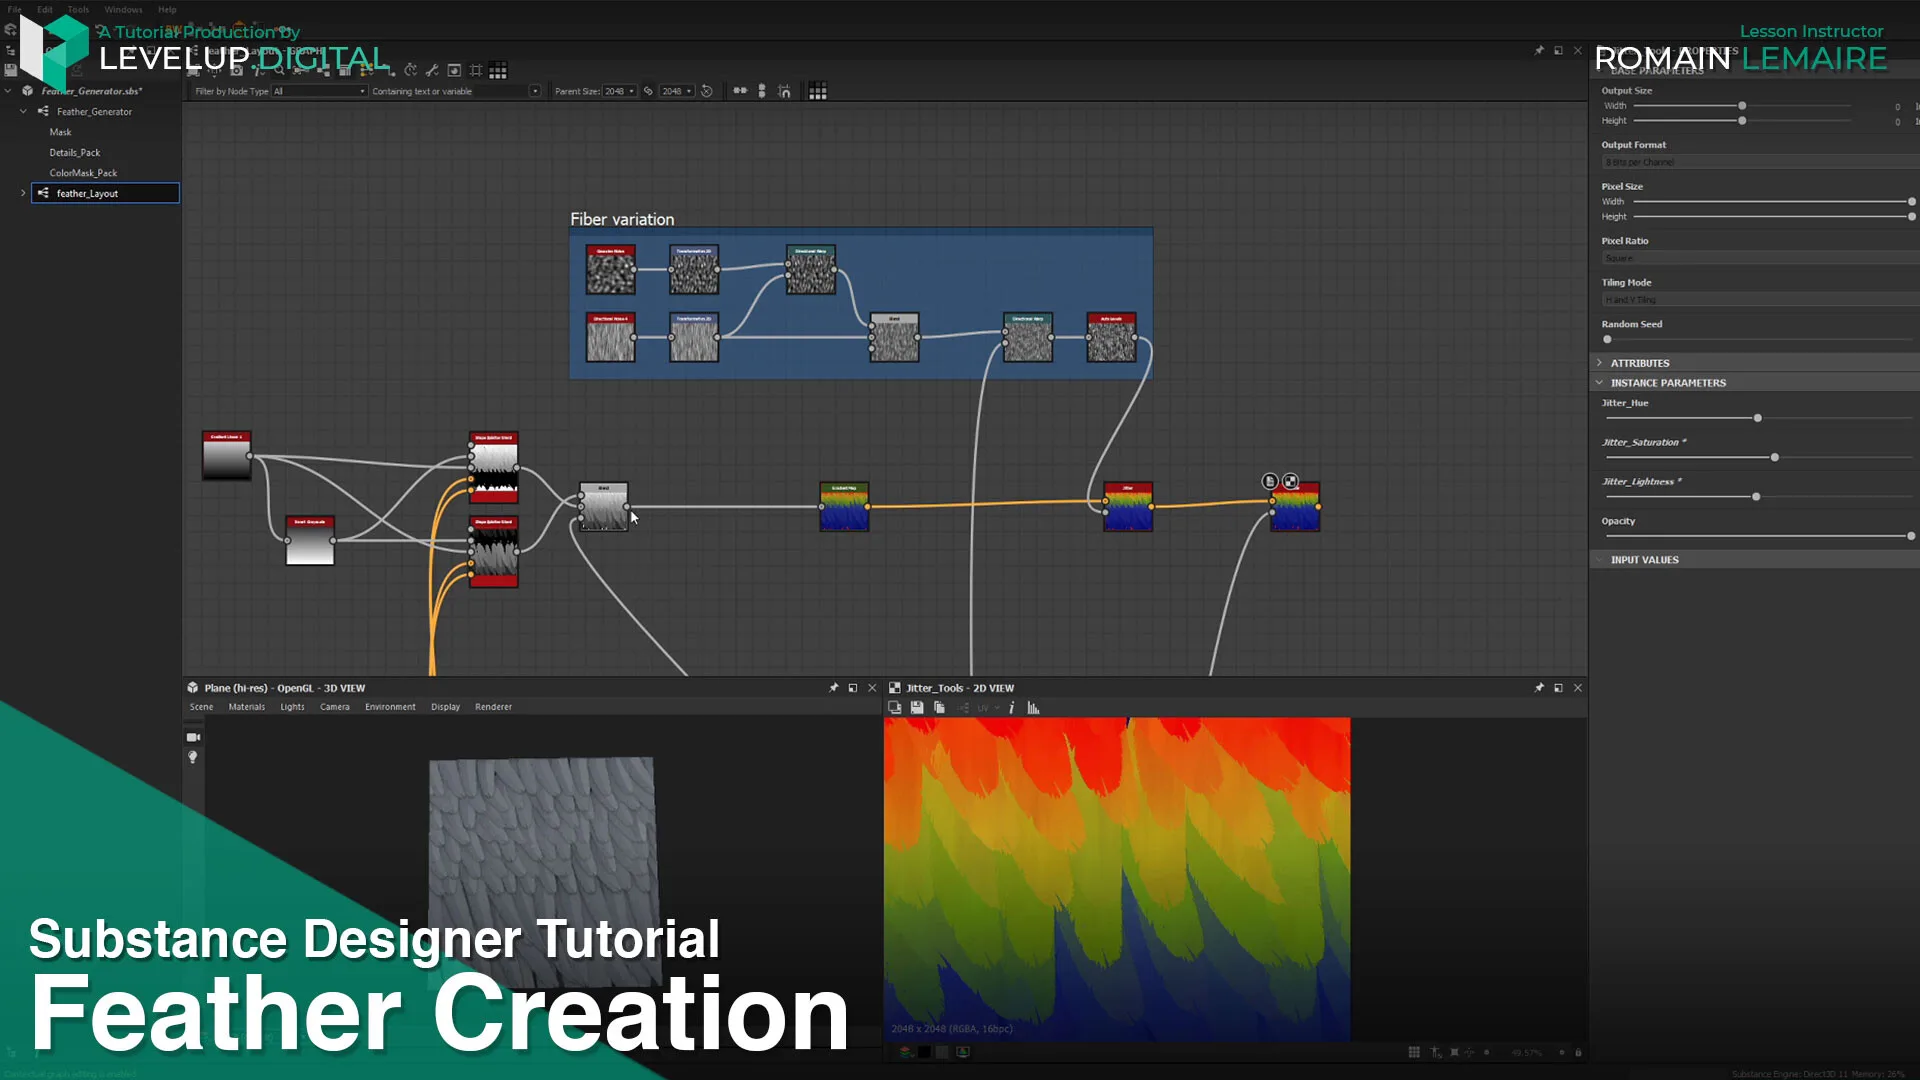Click the Output Size Width slider handle
Viewport: 1920px width, 1080px height.
pyautogui.click(x=1742, y=106)
